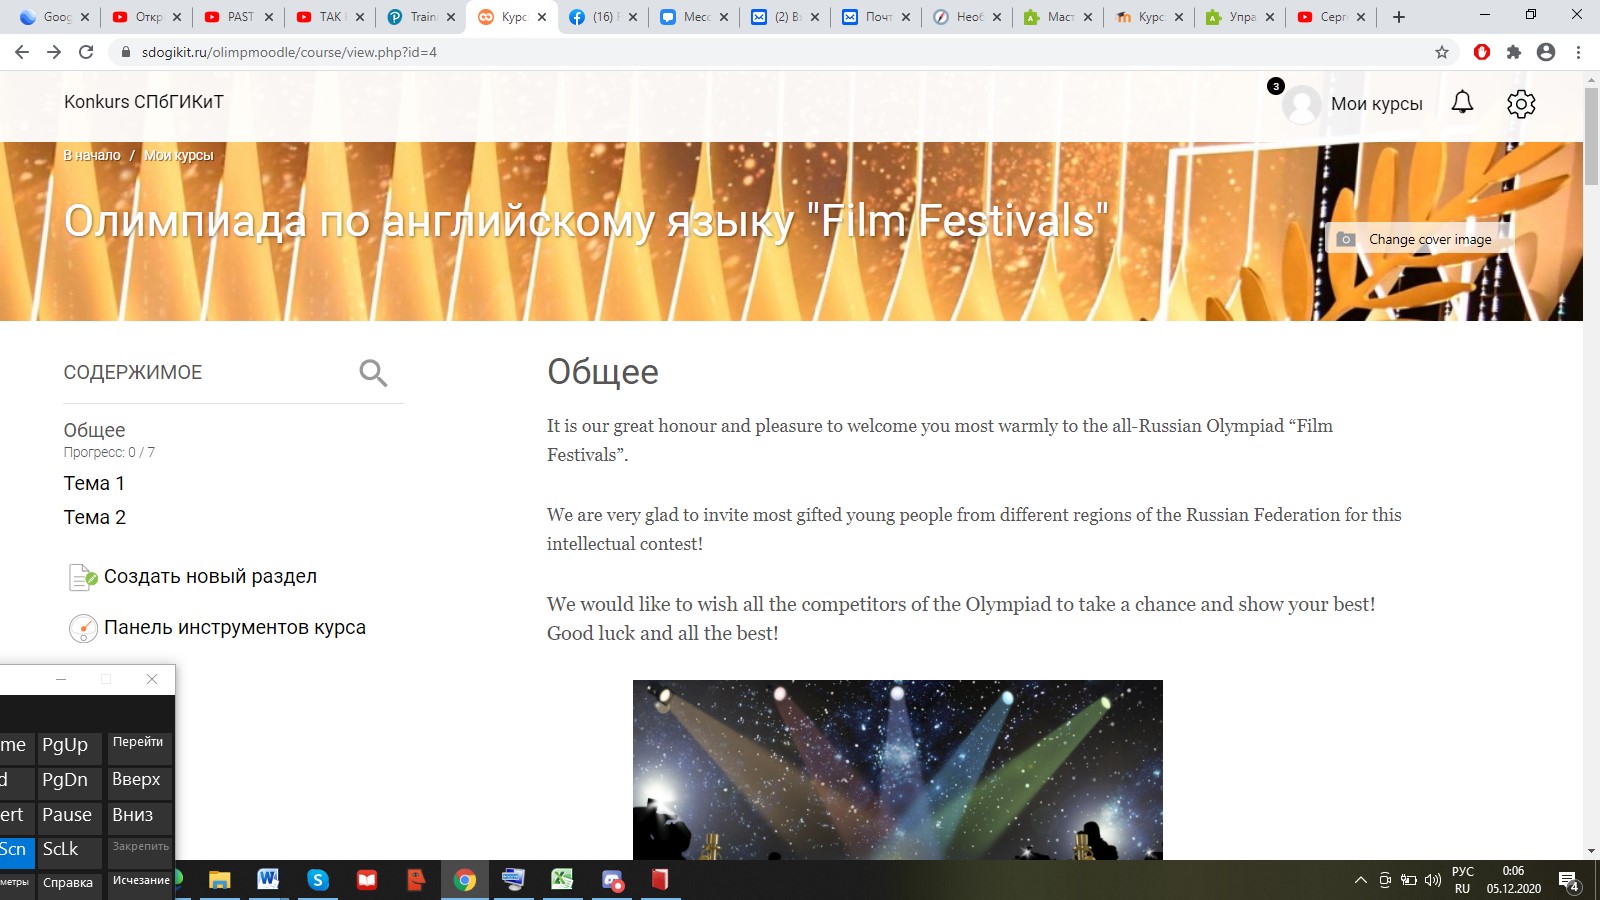
Task: View site info via the padlock icon
Action: pos(125,52)
